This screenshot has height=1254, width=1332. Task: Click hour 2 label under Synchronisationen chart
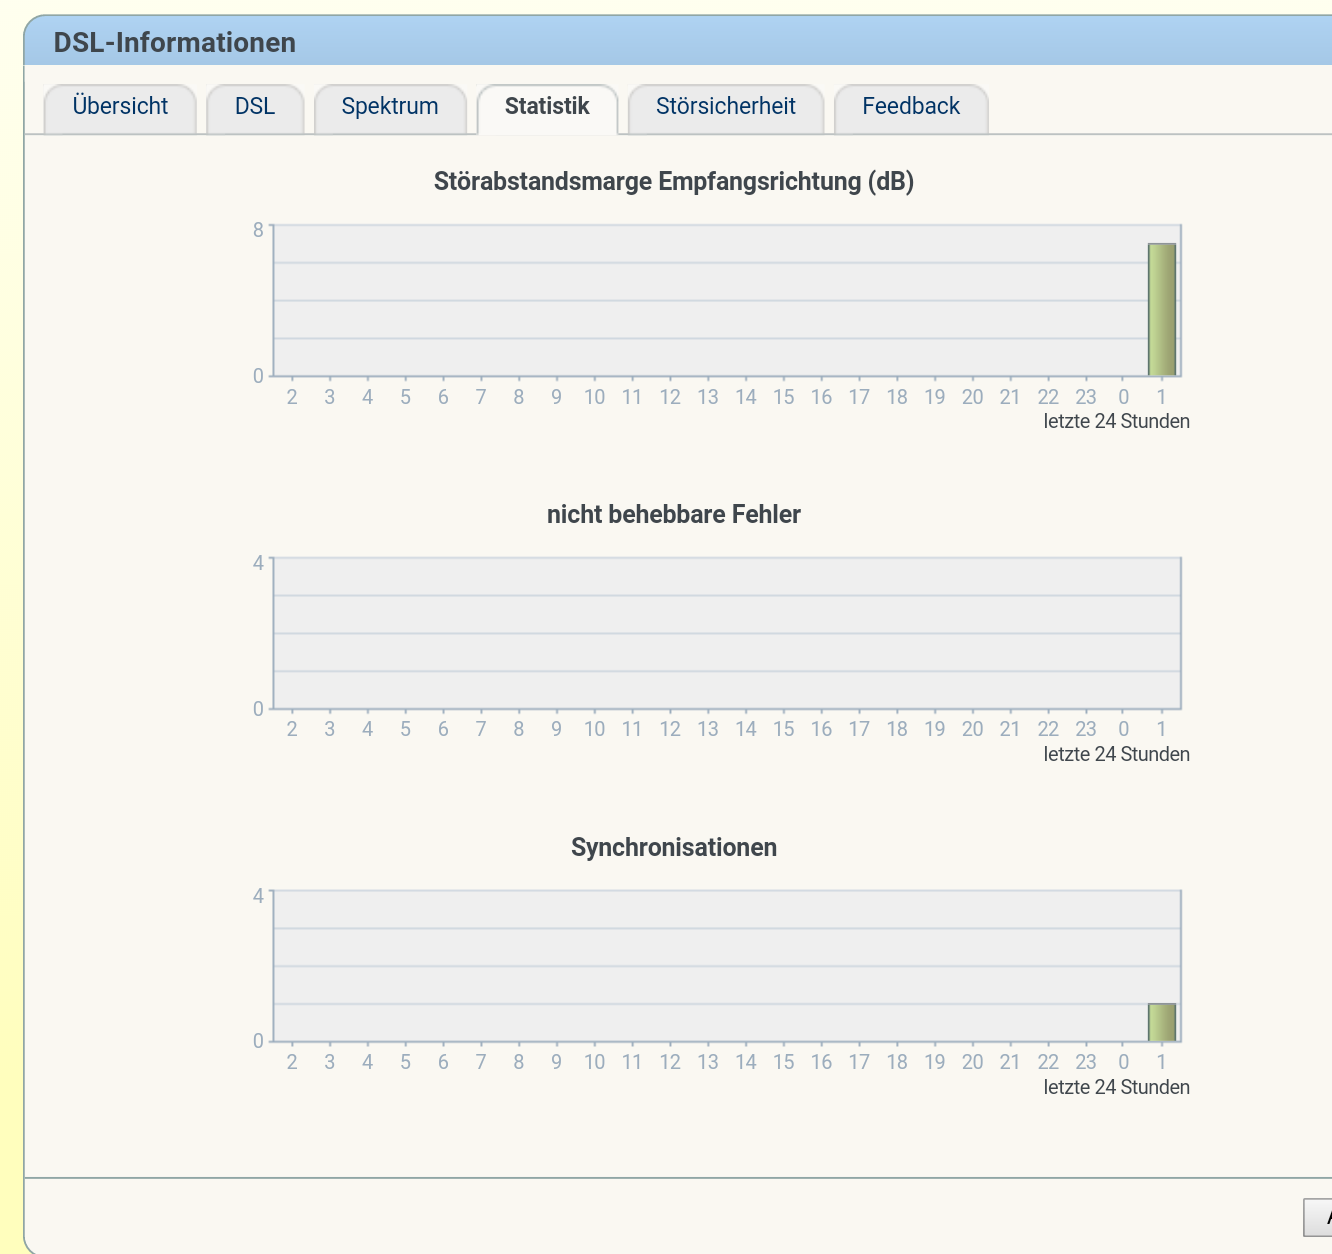pos(292,1063)
